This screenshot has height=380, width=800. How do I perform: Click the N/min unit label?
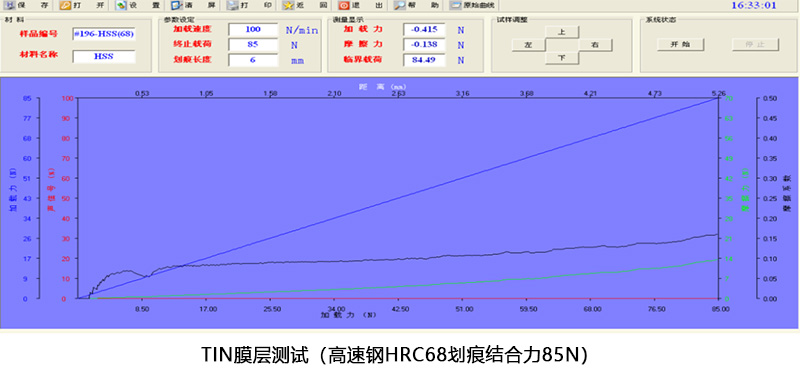pos(302,30)
